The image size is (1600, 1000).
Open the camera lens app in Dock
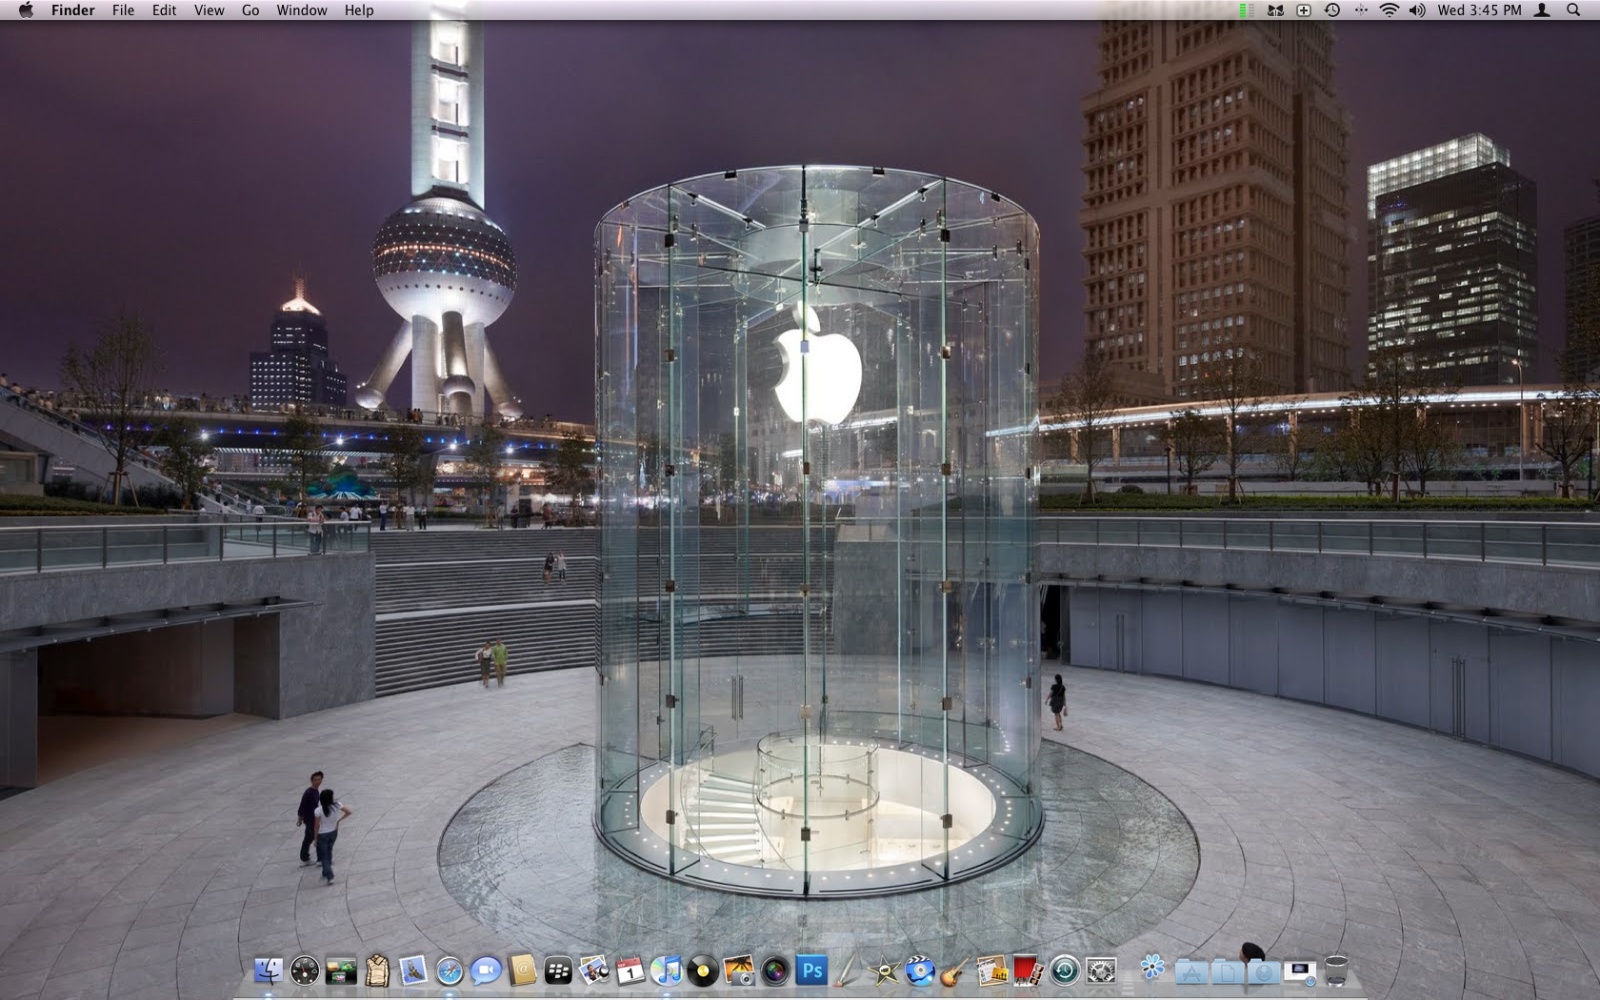[x=775, y=970]
